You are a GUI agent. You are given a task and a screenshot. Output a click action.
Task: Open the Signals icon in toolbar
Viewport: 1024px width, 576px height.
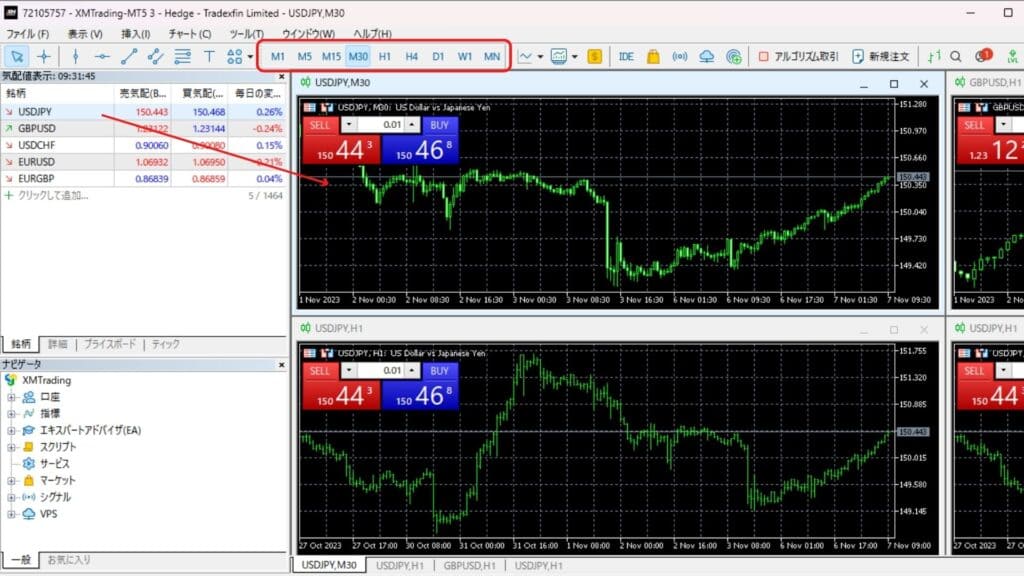(680, 57)
